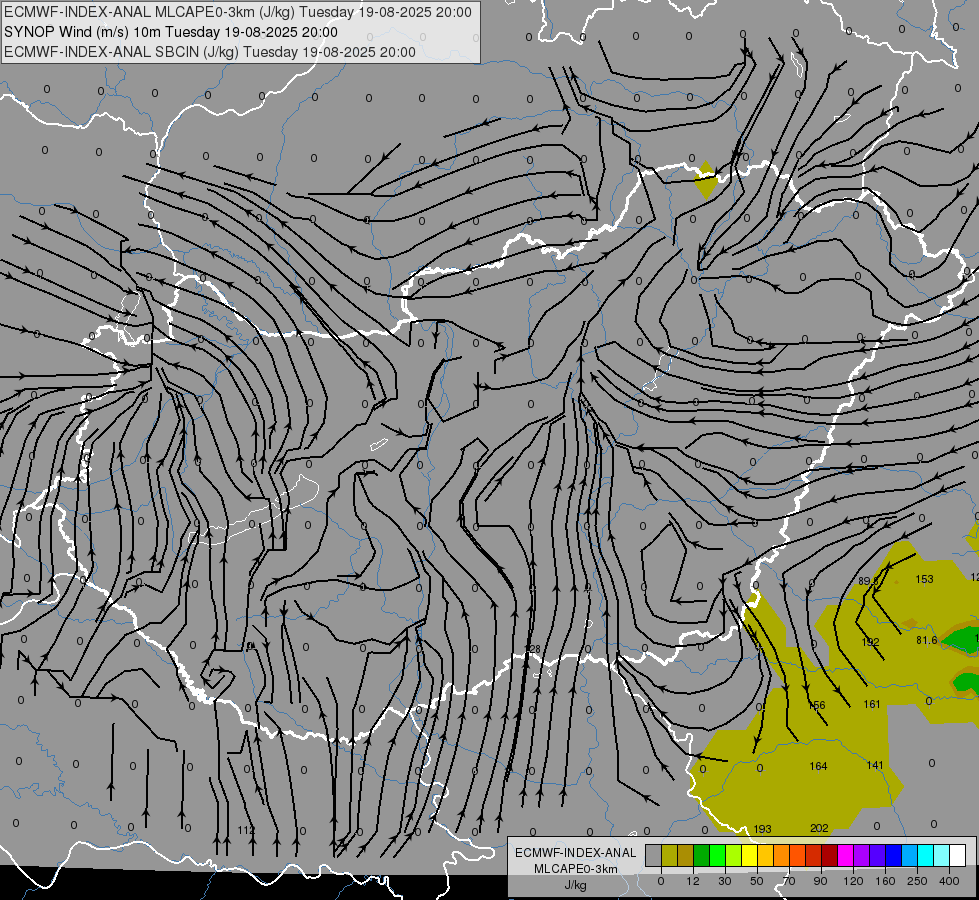
Task: Click the small olive diamond on the northern border
Action: point(706,180)
